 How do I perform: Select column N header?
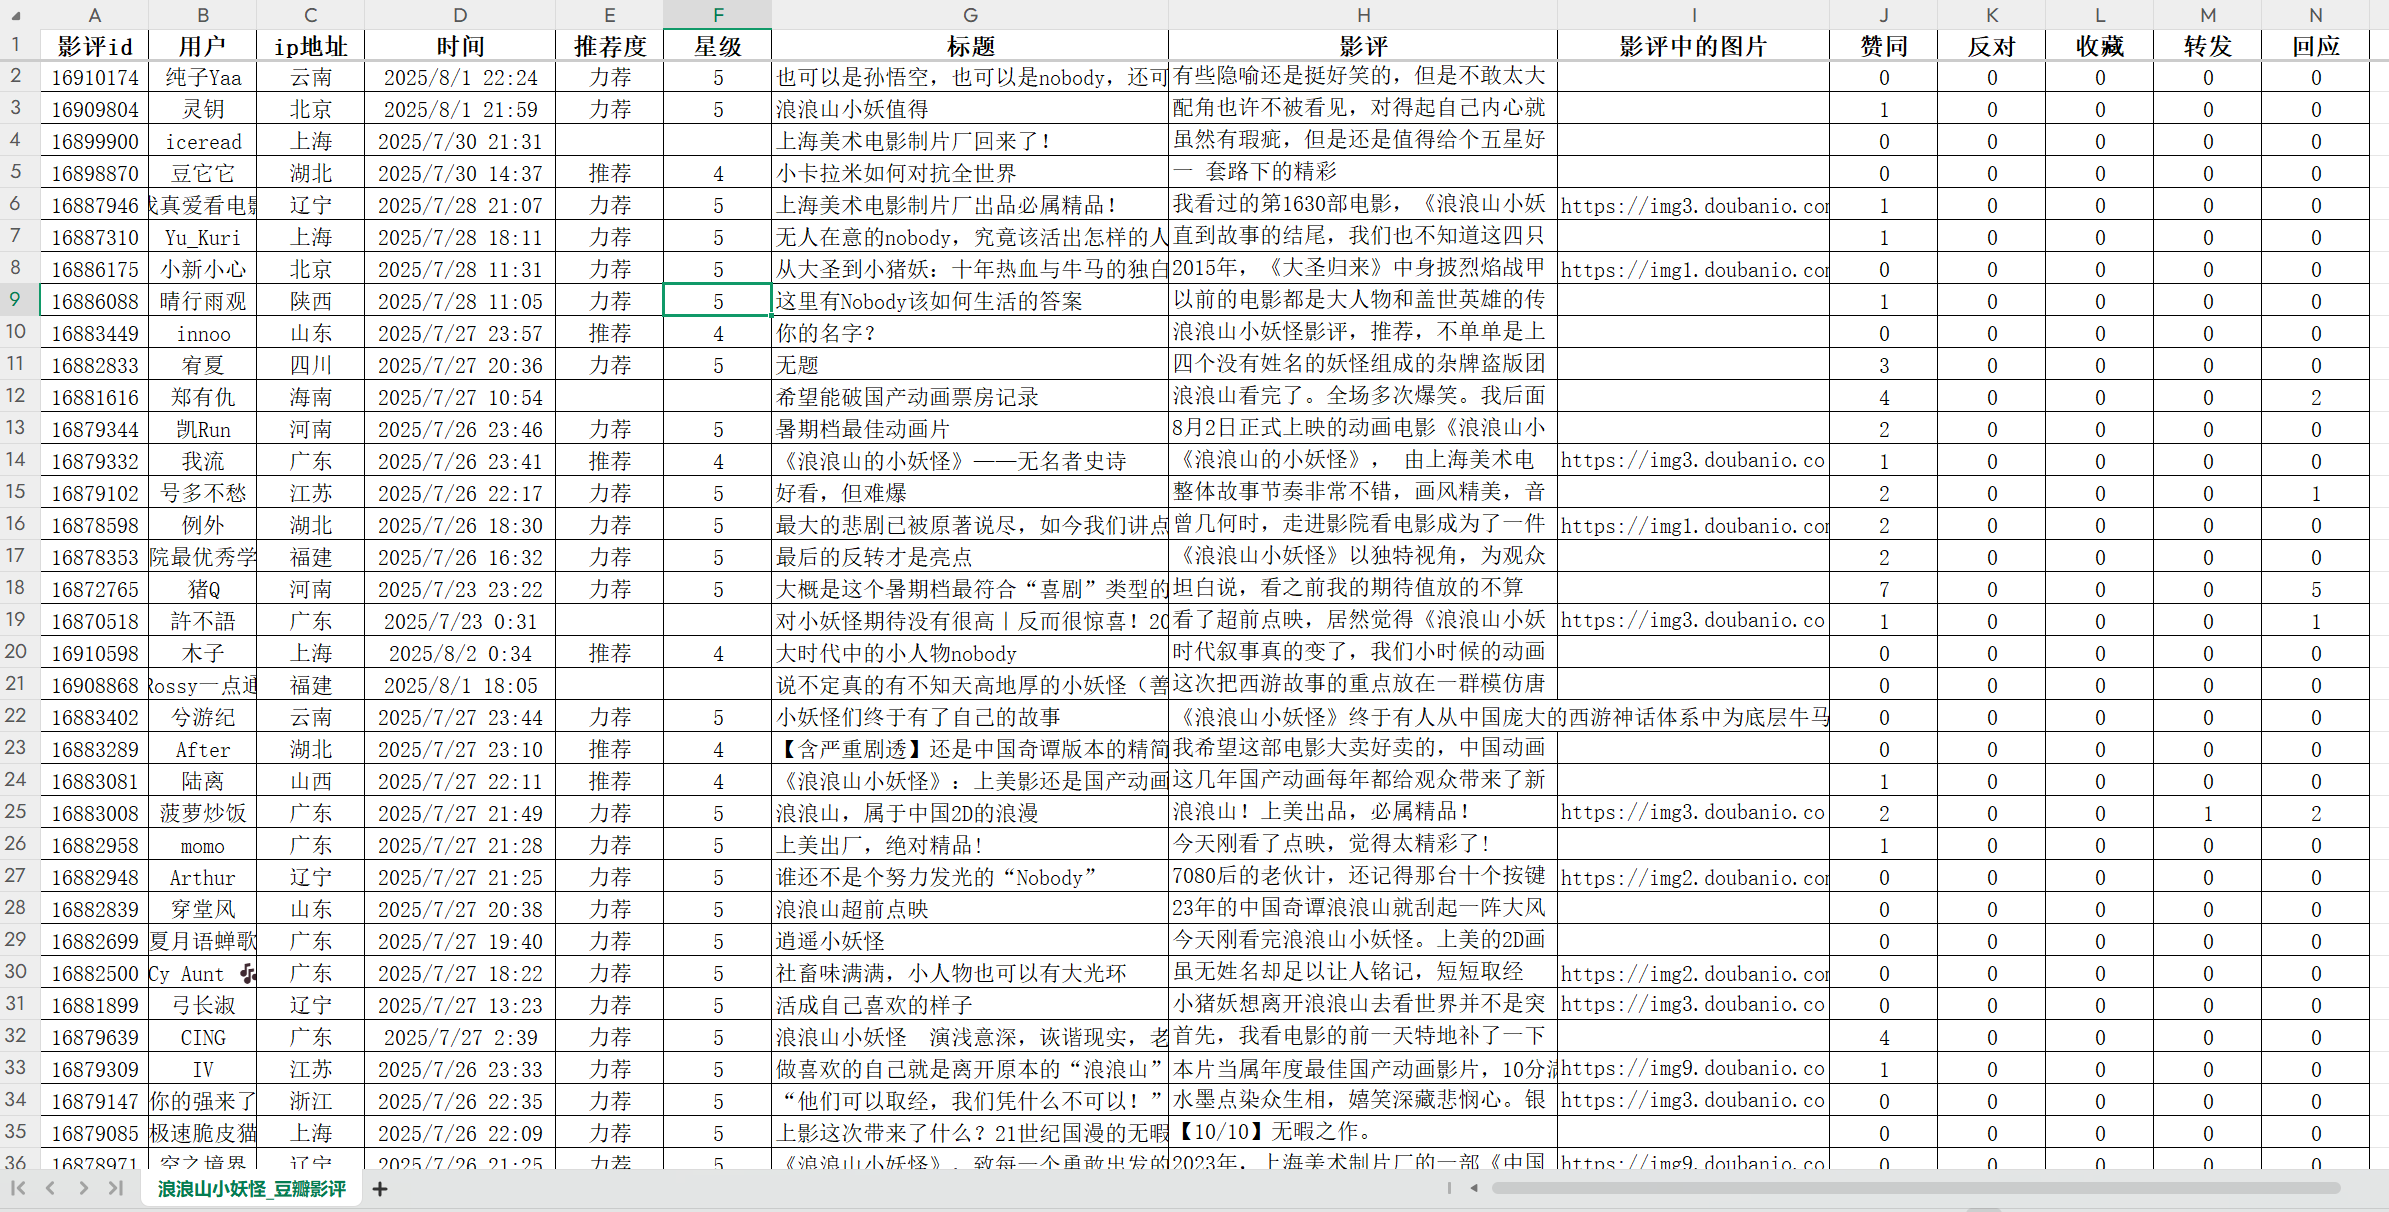pos(2315,15)
